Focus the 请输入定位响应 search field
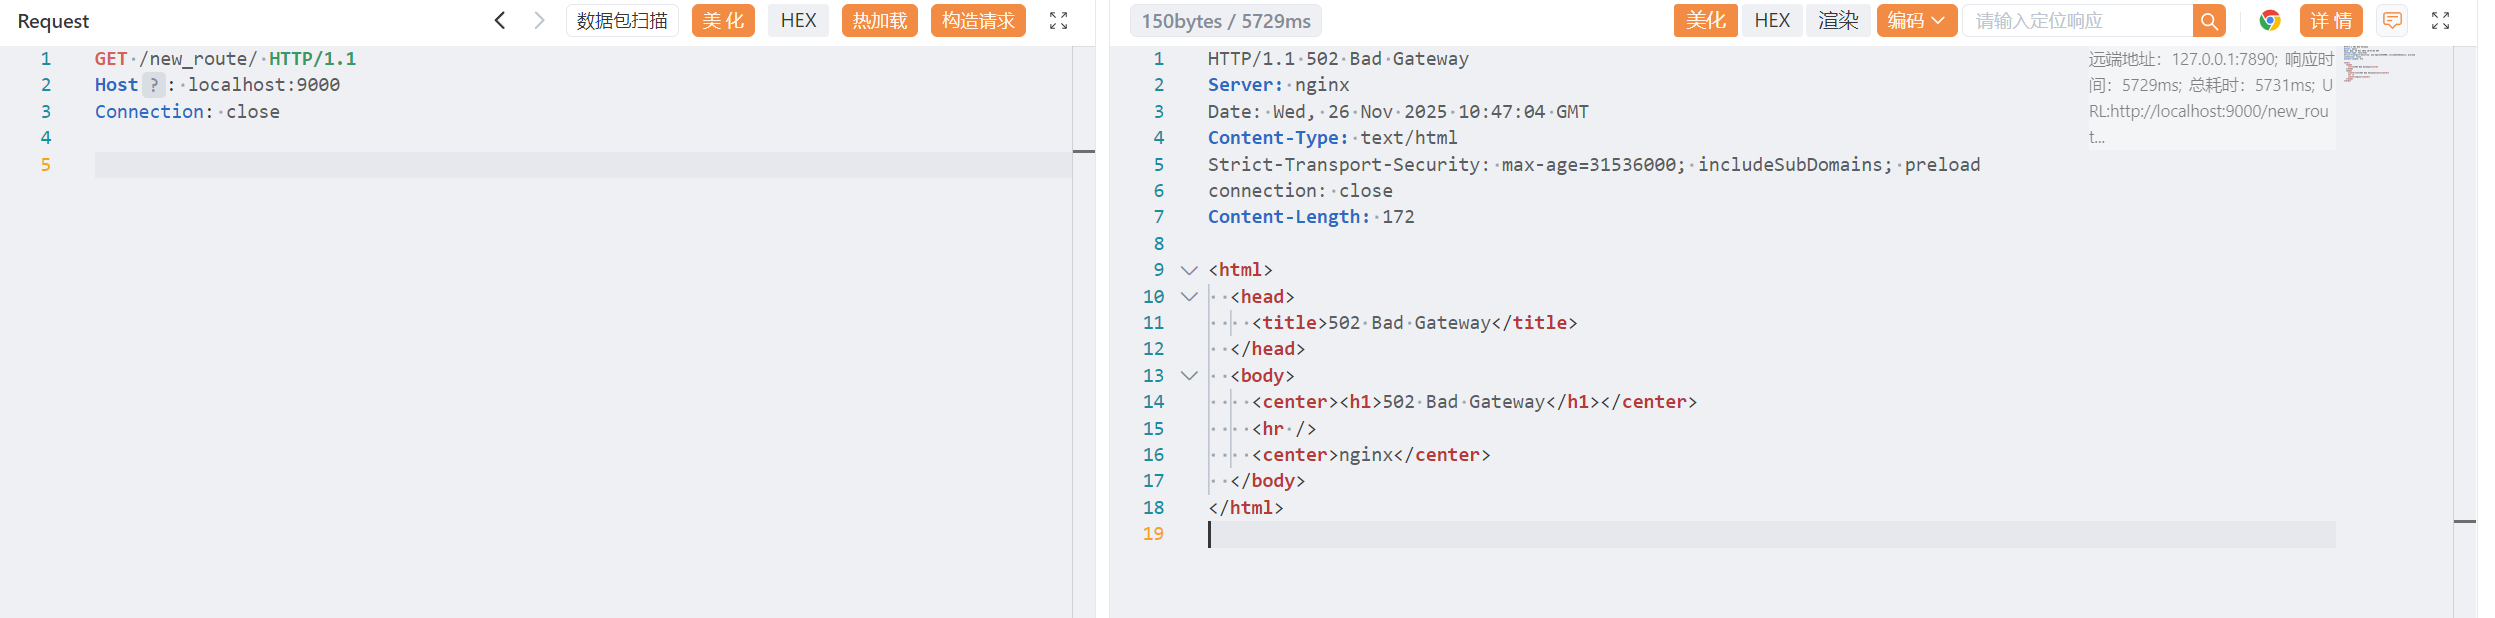2495x618 pixels. coord(2077,20)
